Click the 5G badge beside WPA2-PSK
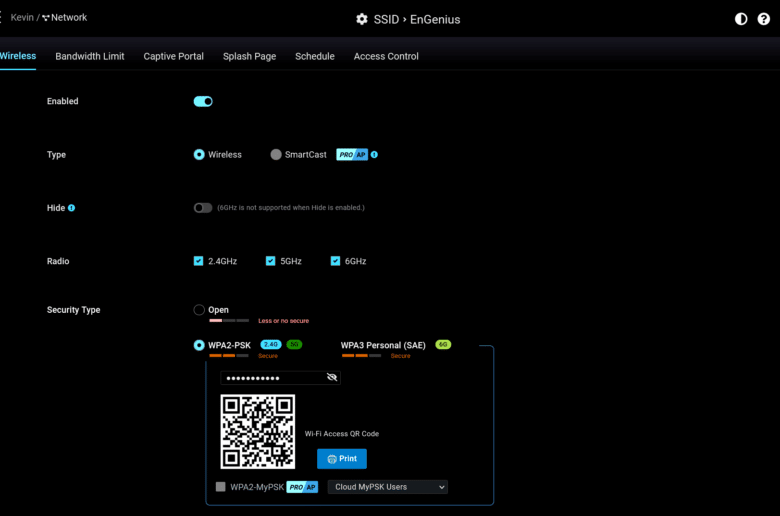Screen dimensions: 780x516 pos(294,344)
